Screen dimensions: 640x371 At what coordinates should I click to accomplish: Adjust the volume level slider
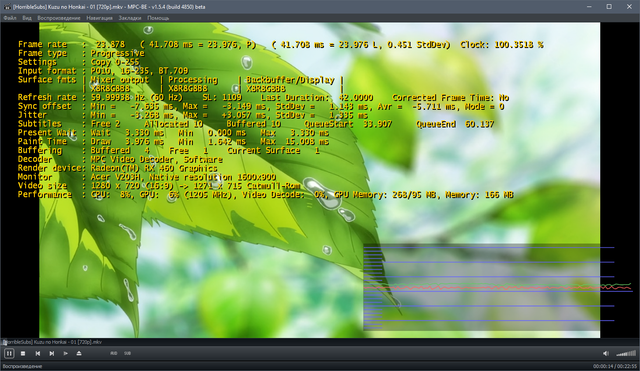pyautogui.click(x=626, y=353)
